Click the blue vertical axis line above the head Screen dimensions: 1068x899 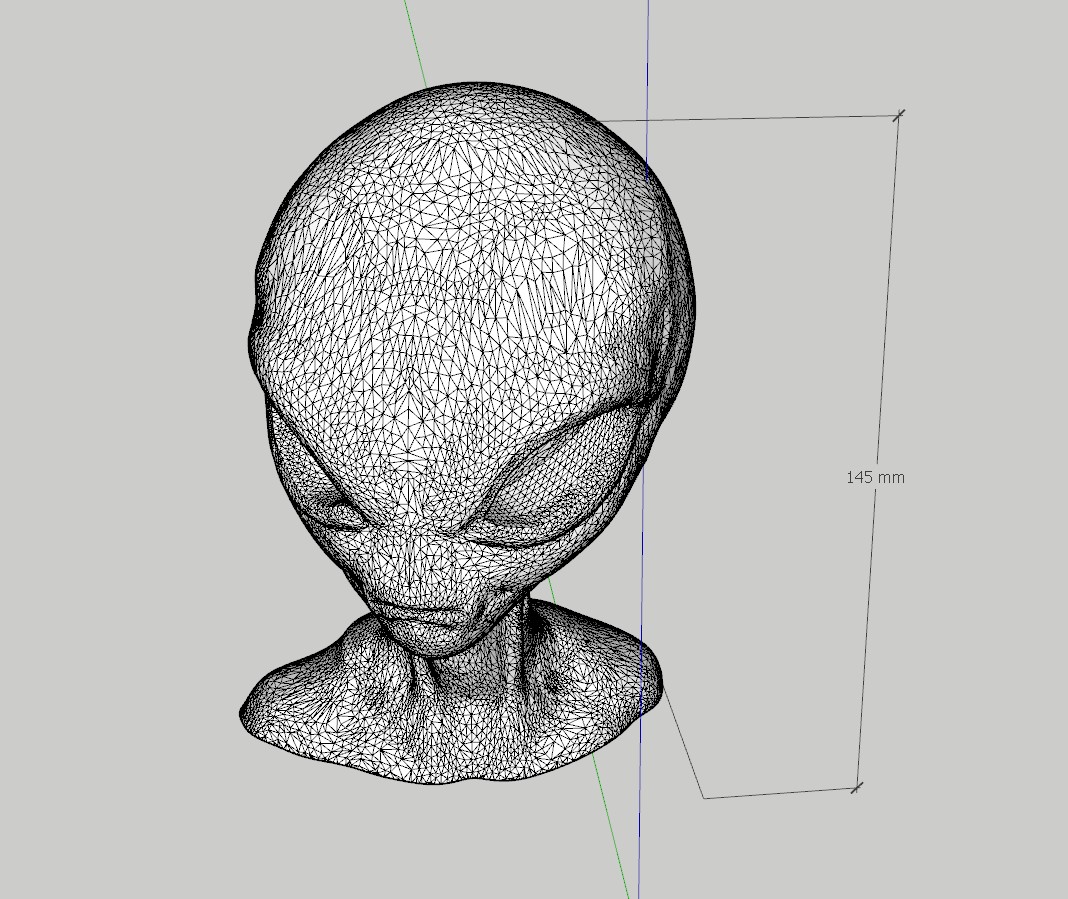point(647,50)
